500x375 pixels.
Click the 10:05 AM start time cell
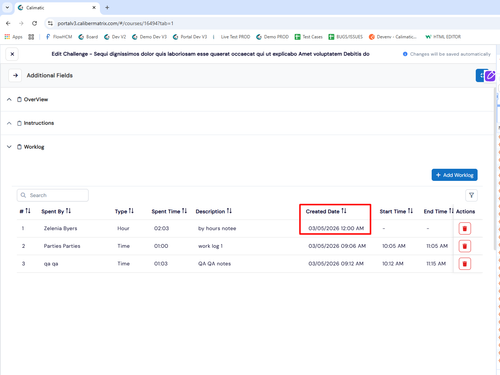[x=394, y=246]
